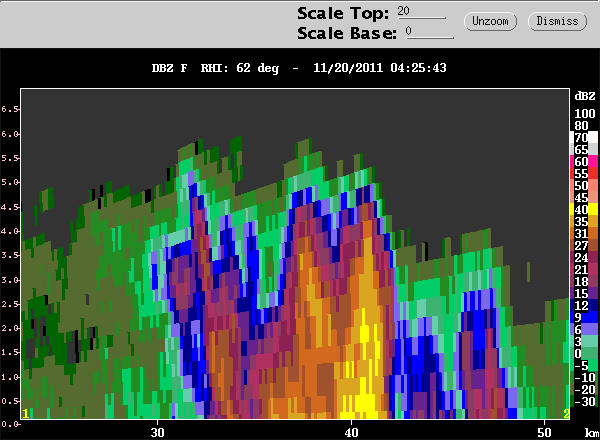Click the Scale Top label
This screenshot has width=600, height=440.
pos(343,13)
